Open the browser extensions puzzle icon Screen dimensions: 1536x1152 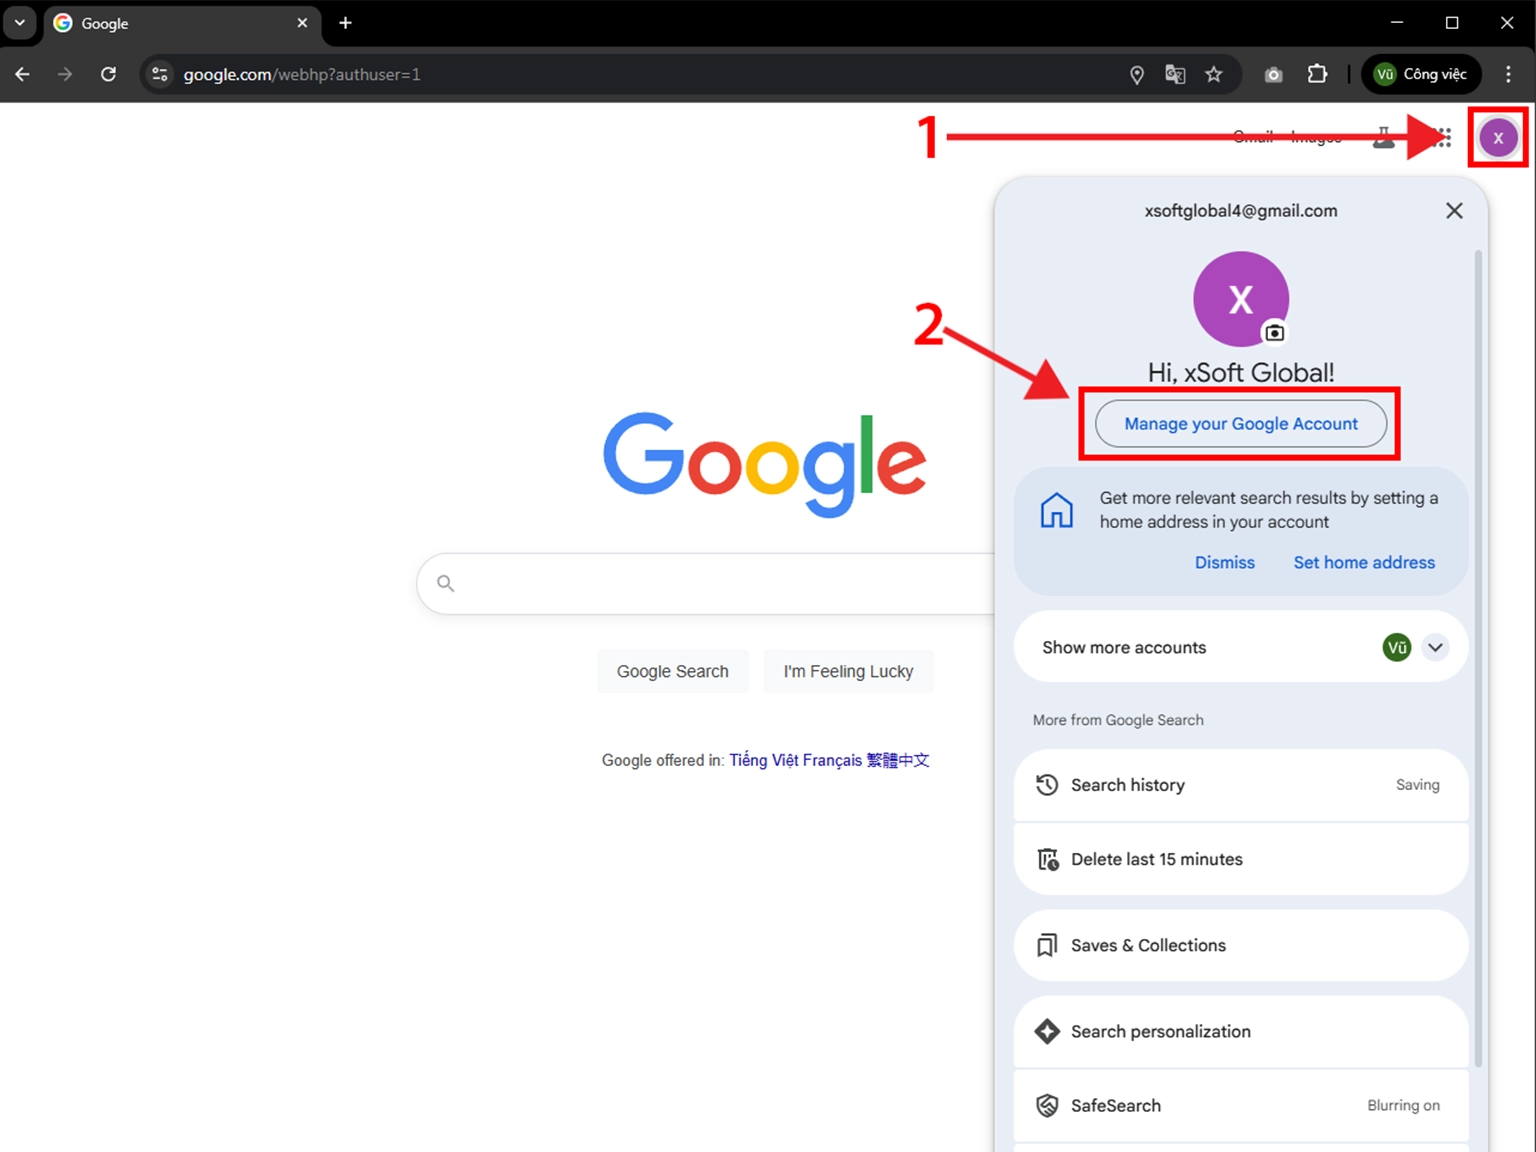click(x=1317, y=74)
